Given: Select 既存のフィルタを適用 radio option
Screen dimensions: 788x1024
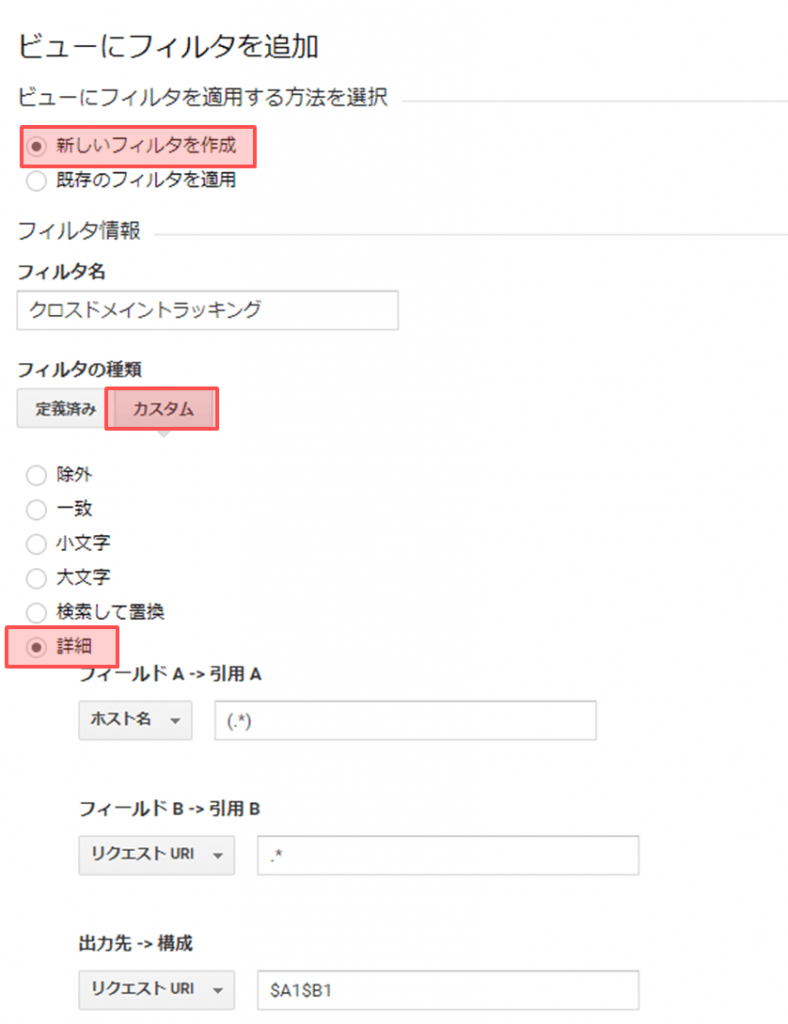Looking at the screenshot, I should (37, 181).
